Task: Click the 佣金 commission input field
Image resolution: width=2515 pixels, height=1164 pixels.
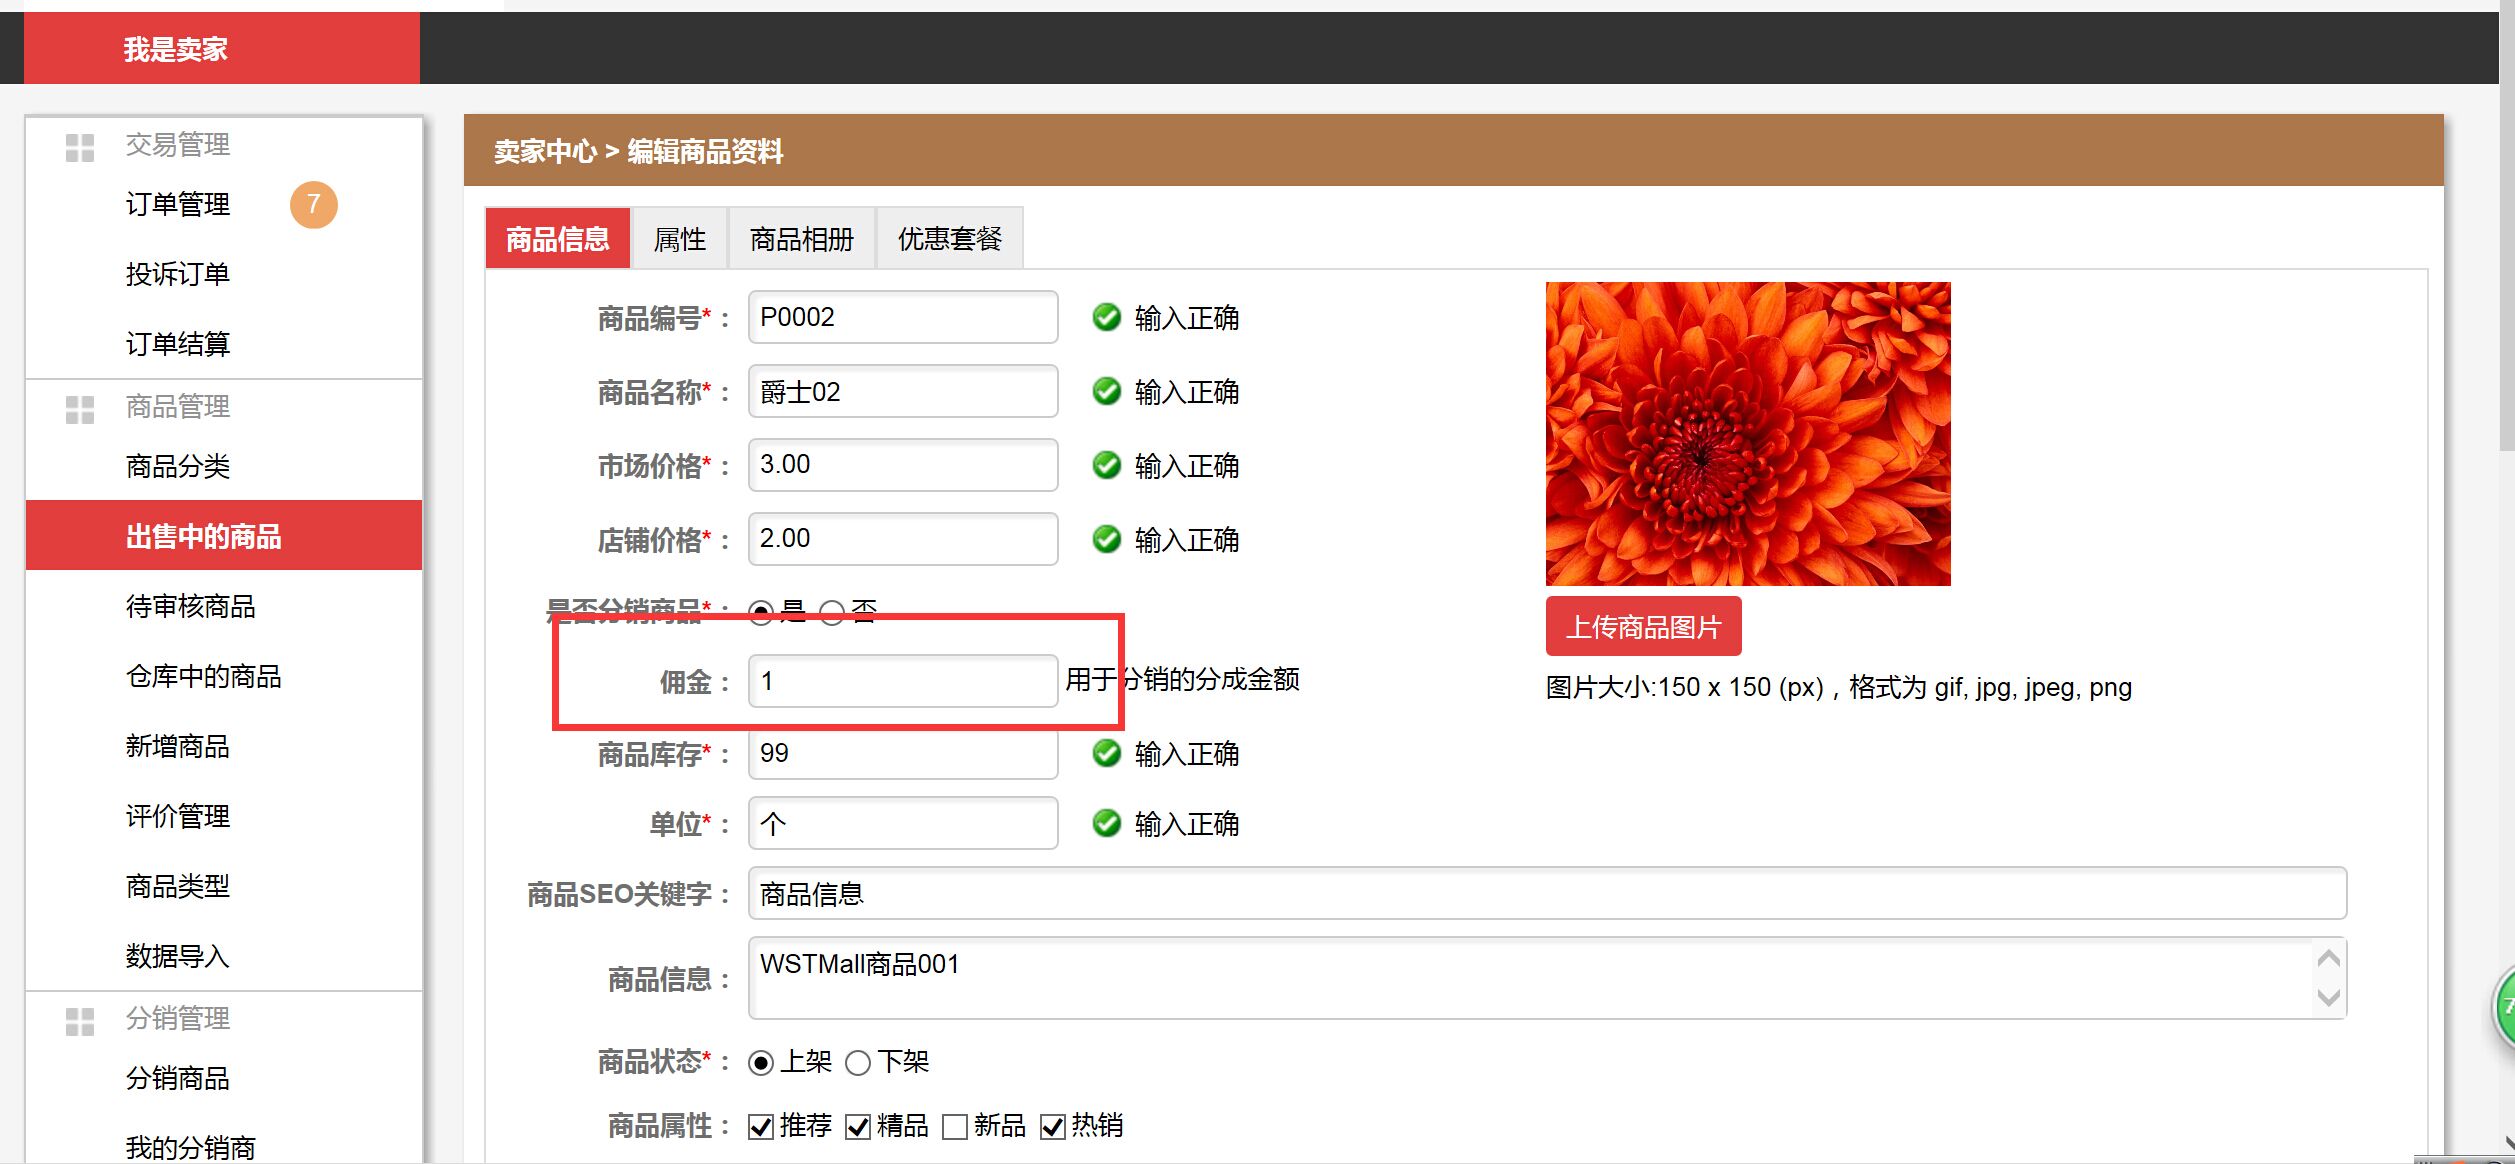Action: pyautogui.click(x=902, y=681)
